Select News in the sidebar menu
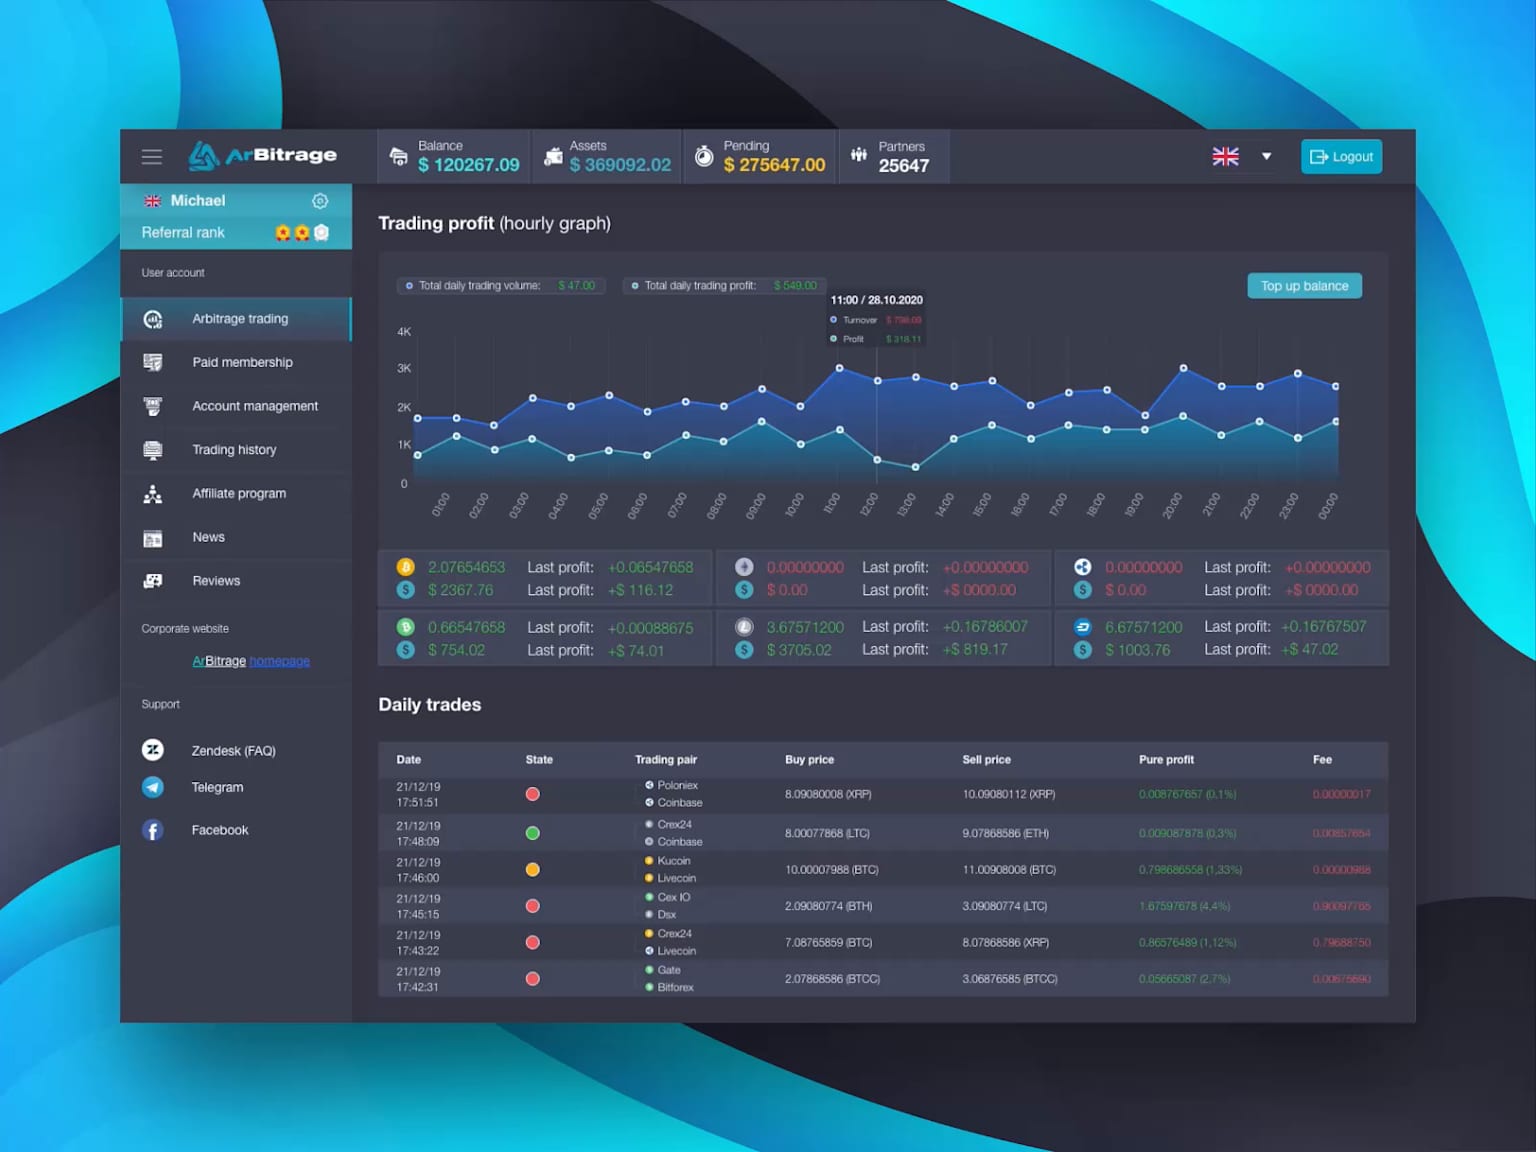Viewport: 1536px width, 1152px height. [x=208, y=537]
